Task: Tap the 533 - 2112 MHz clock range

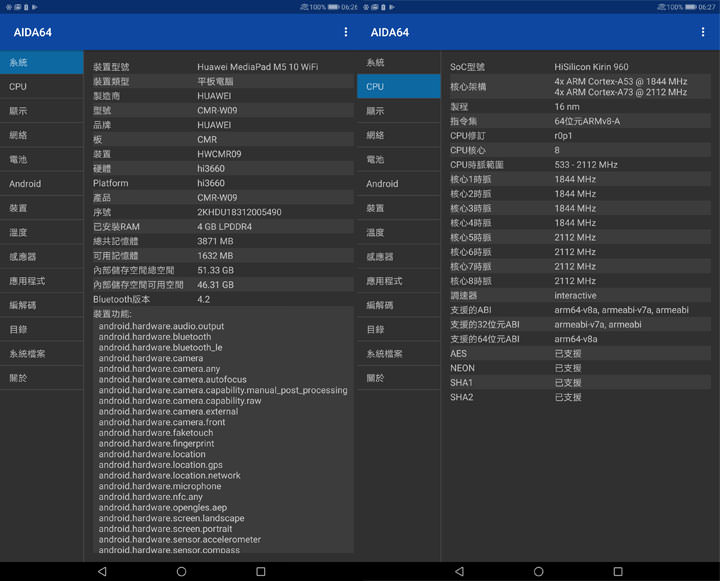Action: pos(586,165)
